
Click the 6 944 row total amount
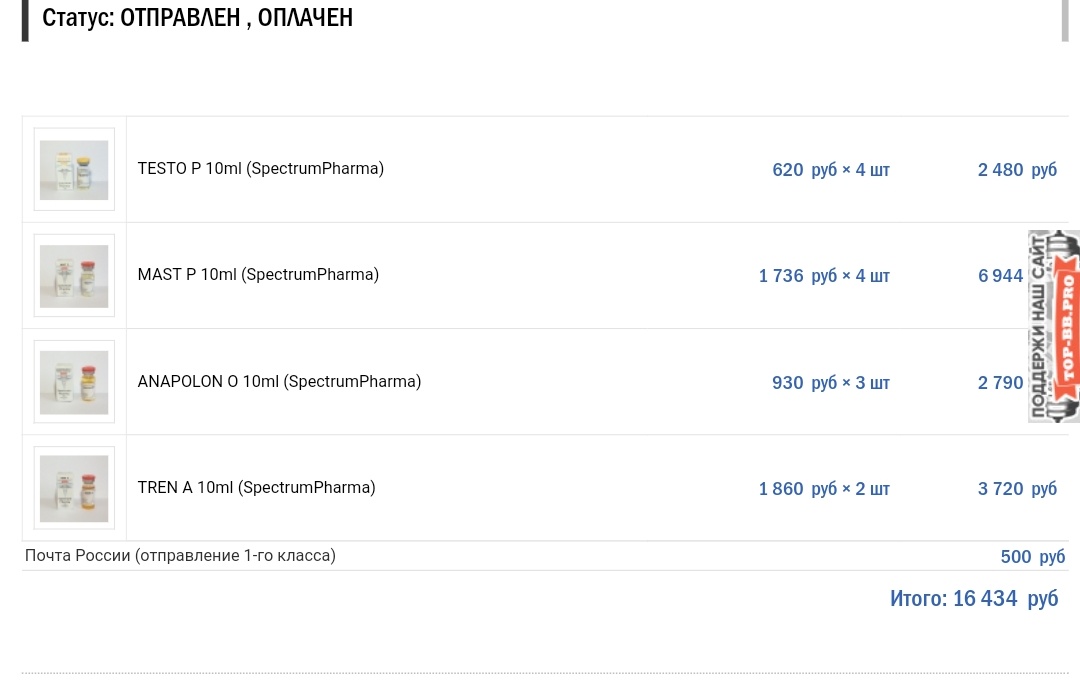tap(1001, 276)
